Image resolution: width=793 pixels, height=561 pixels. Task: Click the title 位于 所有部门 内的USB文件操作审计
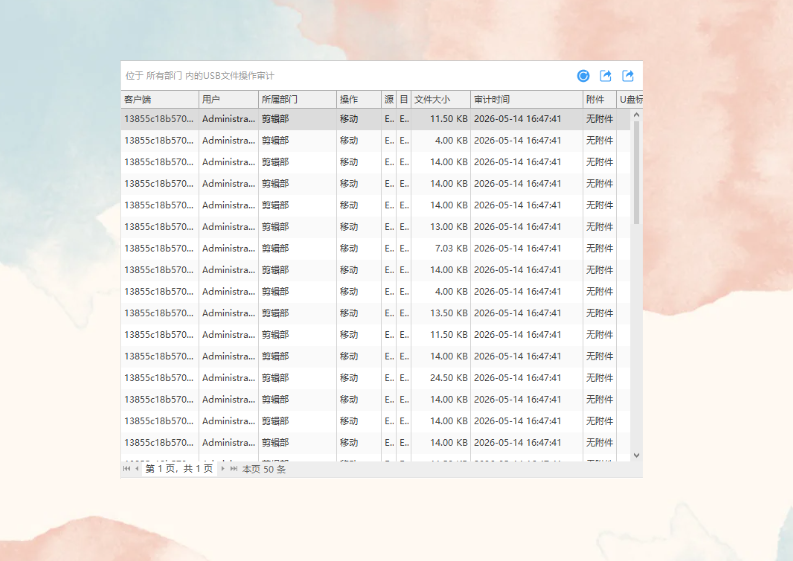click(200, 76)
